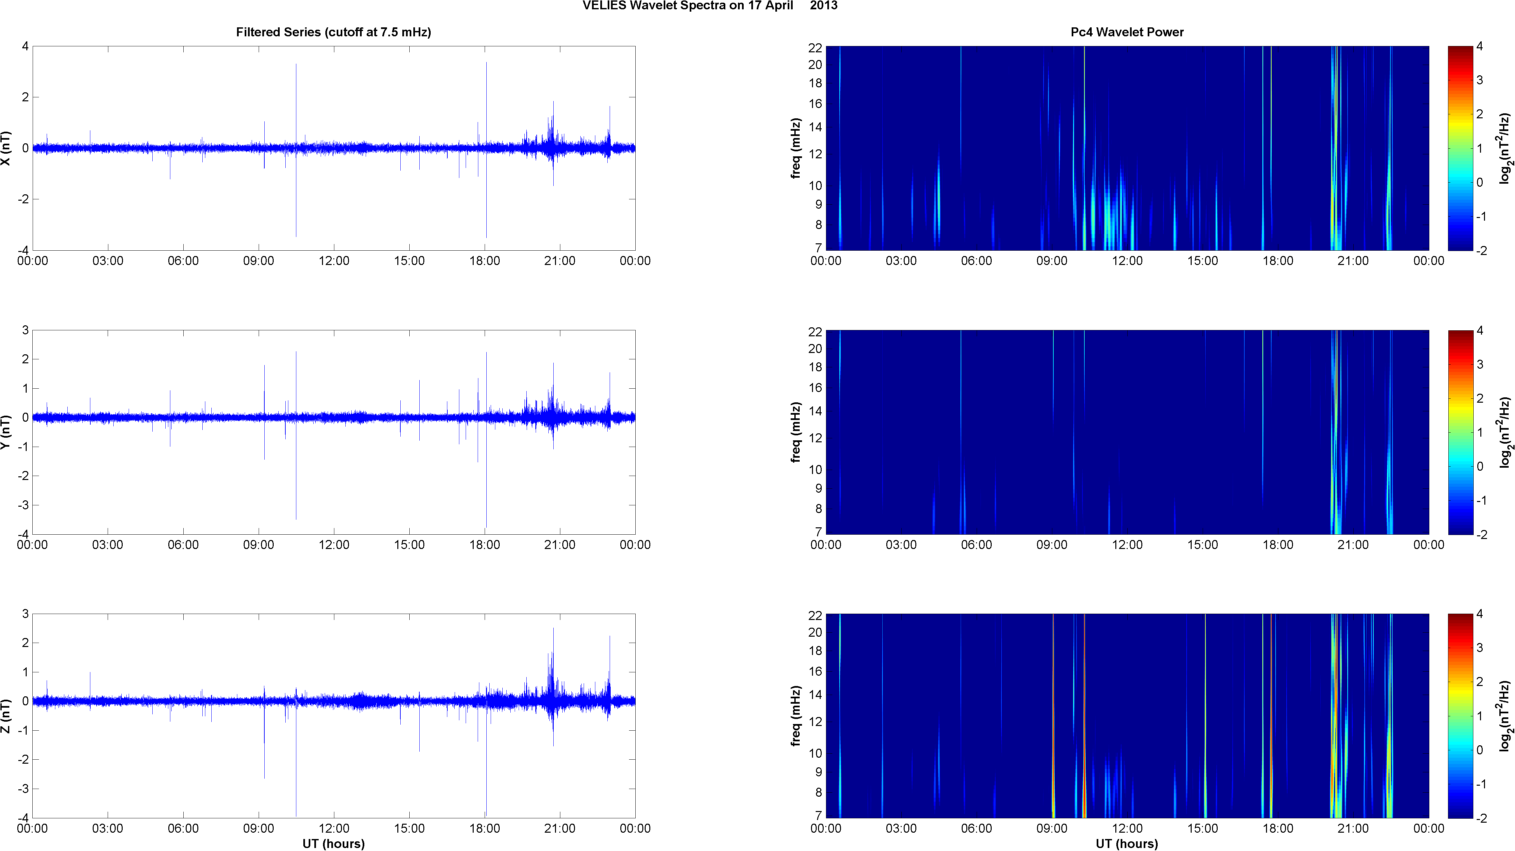Click the 06:00 tick under Y time series
Viewport: 1515px width, 851px height.
tap(183, 545)
